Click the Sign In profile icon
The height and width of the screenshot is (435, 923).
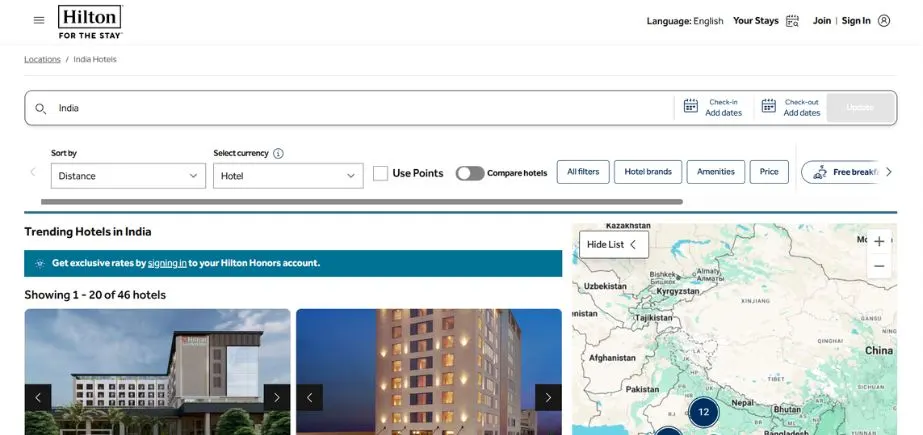click(884, 21)
